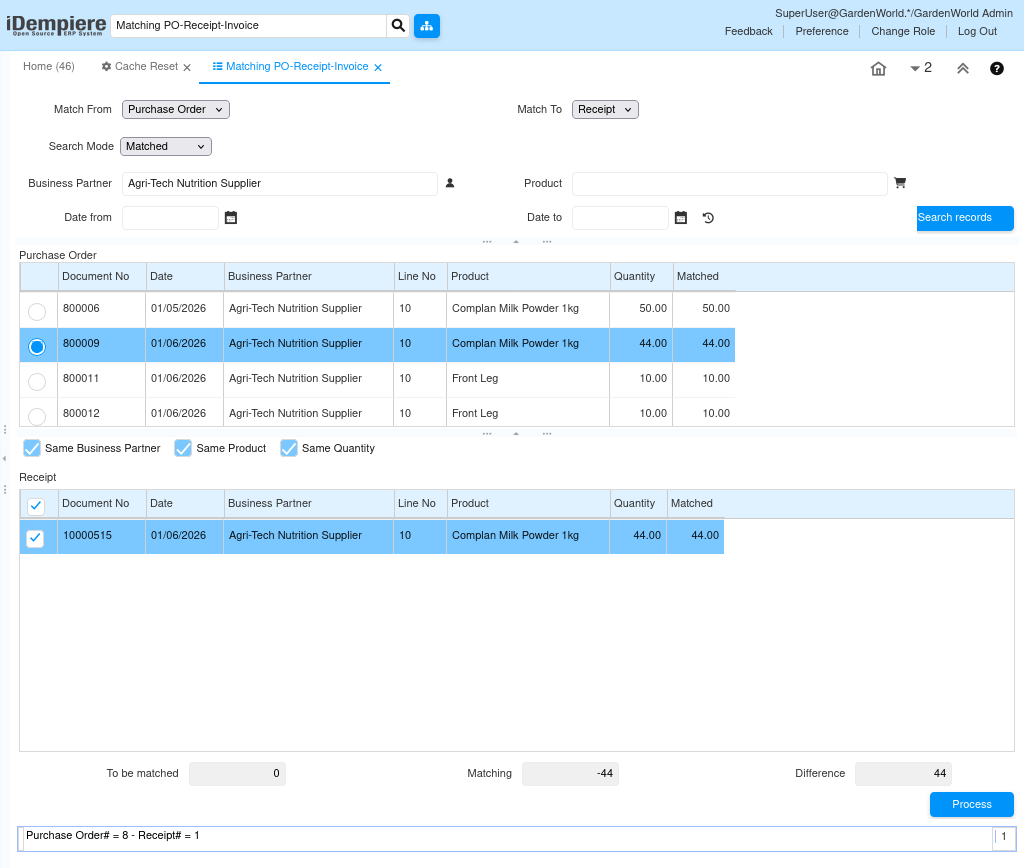Screen dimensions: 1024x868
Task: Open Product lookup via the cart icon
Action: pos(900,183)
